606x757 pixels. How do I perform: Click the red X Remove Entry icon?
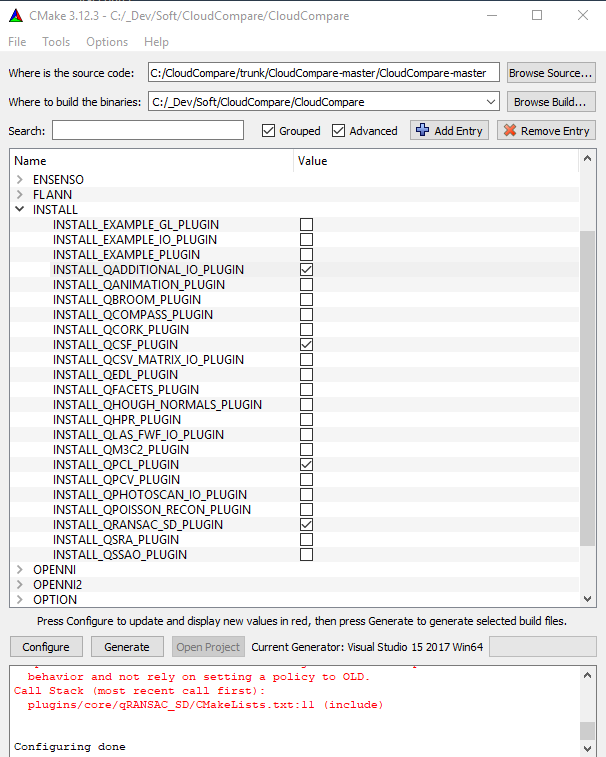pyautogui.click(x=510, y=130)
